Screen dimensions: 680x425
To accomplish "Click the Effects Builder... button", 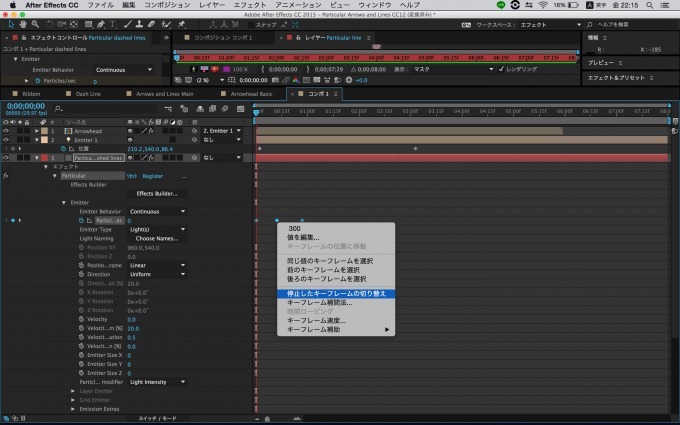I will (155, 193).
